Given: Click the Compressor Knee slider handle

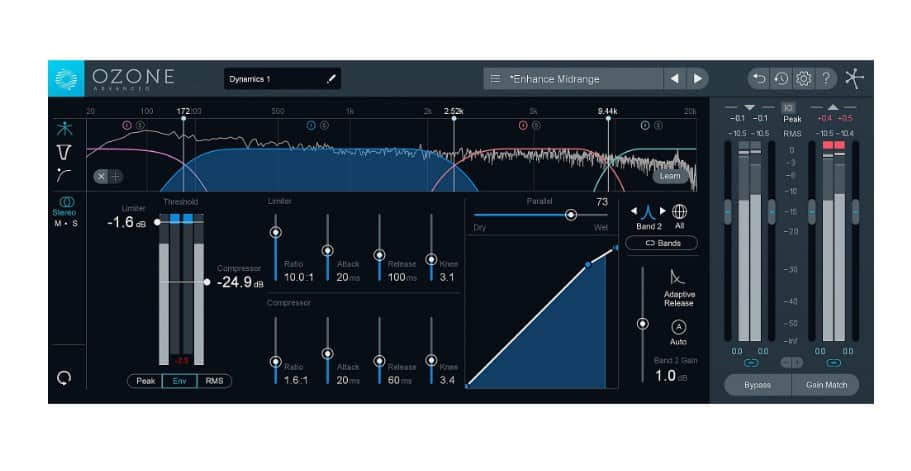Looking at the screenshot, I should pos(431,361).
